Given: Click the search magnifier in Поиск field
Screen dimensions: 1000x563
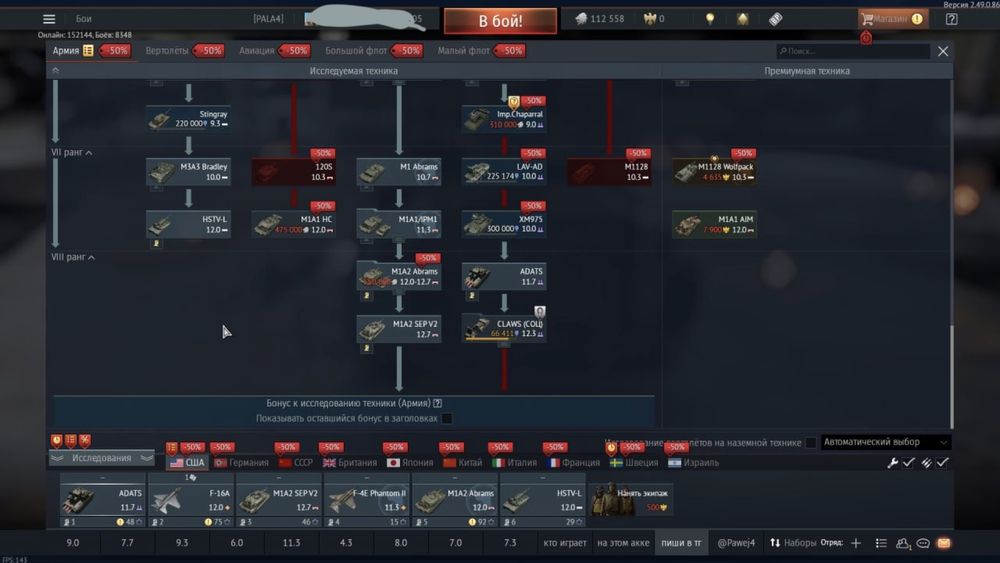Looking at the screenshot, I should click(783, 51).
